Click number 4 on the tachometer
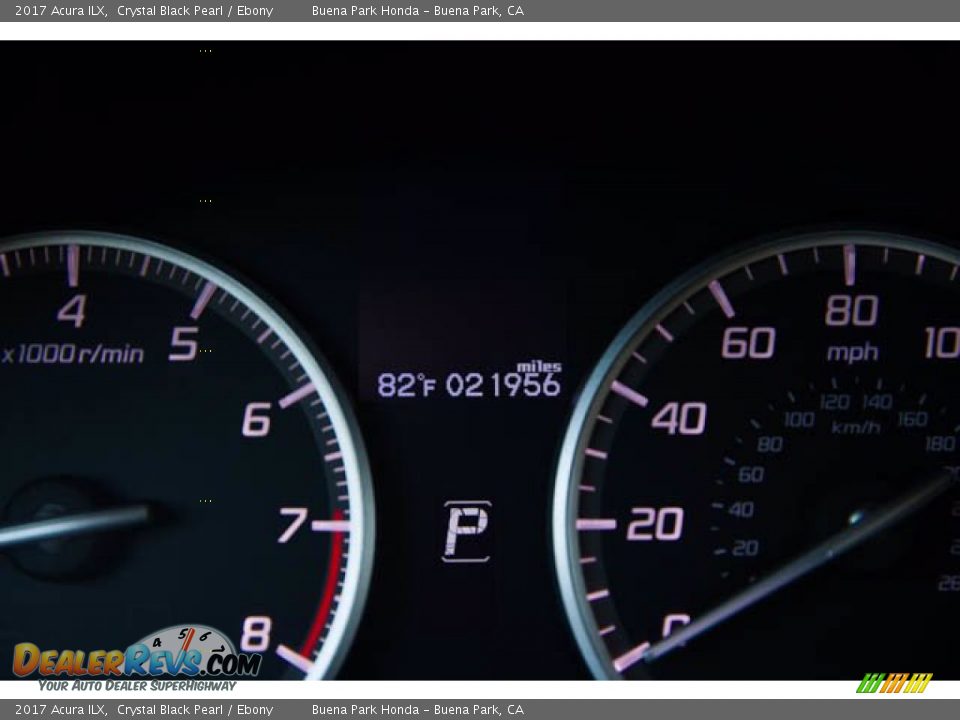Viewport: 960px width, 720px height. tap(71, 311)
